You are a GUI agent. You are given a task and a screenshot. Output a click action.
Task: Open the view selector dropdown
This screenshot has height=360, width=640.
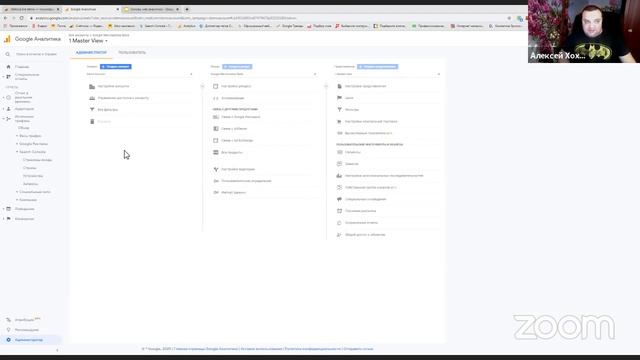pos(387,74)
